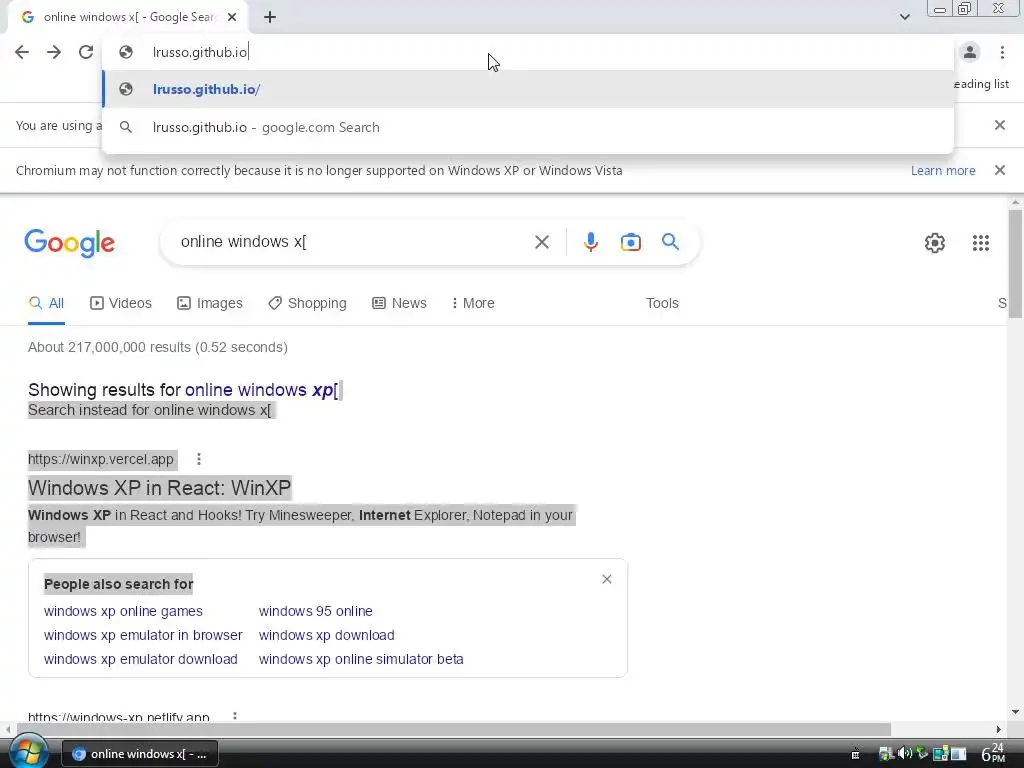This screenshot has width=1024, height=768.
Task: Close the Google Search tab
Action: [x=232, y=18]
